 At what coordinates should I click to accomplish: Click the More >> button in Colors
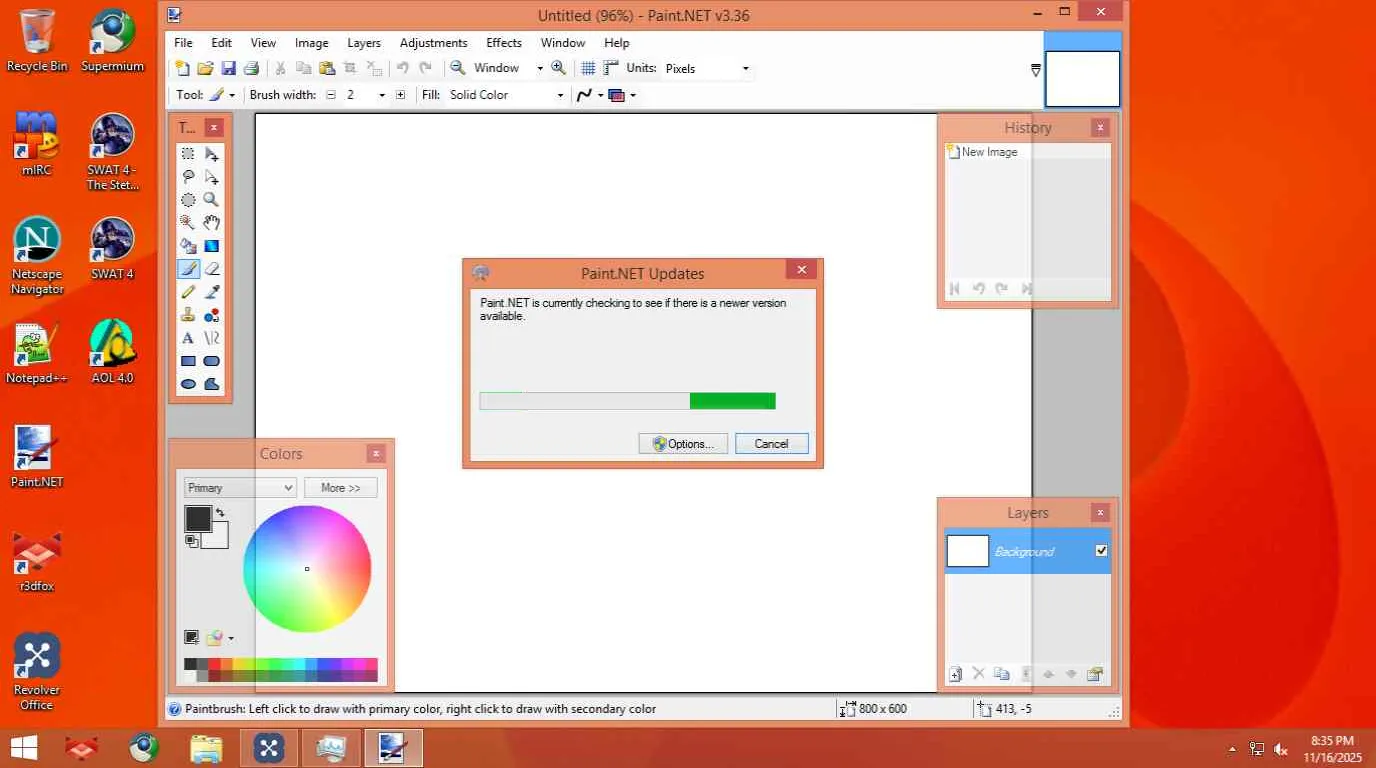(340, 488)
